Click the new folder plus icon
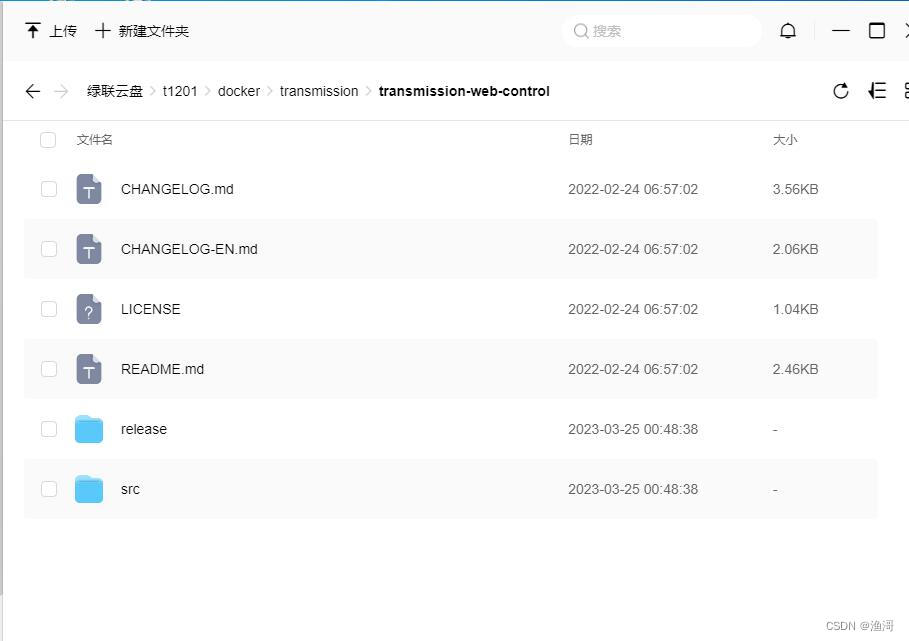Image resolution: width=909 pixels, height=641 pixels. [103, 31]
